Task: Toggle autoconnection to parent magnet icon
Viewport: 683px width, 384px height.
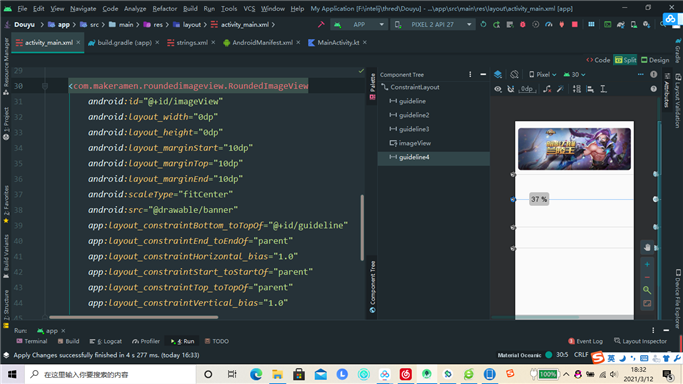Action: click(511, 89)
